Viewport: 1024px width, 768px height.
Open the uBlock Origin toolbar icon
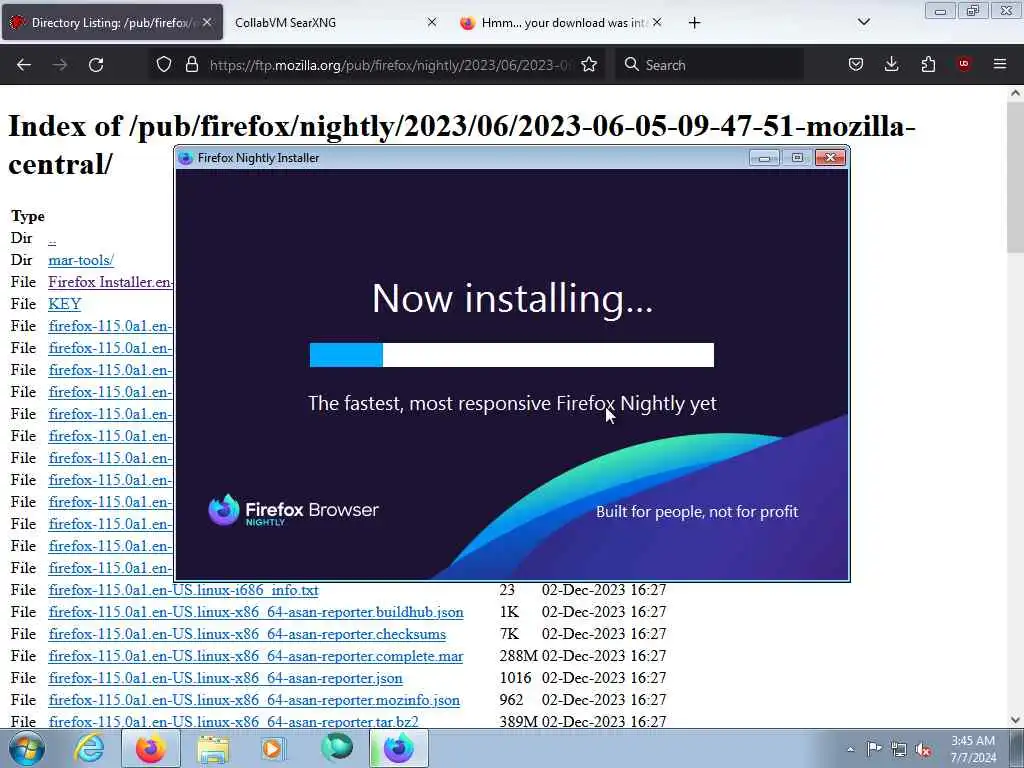963,64
